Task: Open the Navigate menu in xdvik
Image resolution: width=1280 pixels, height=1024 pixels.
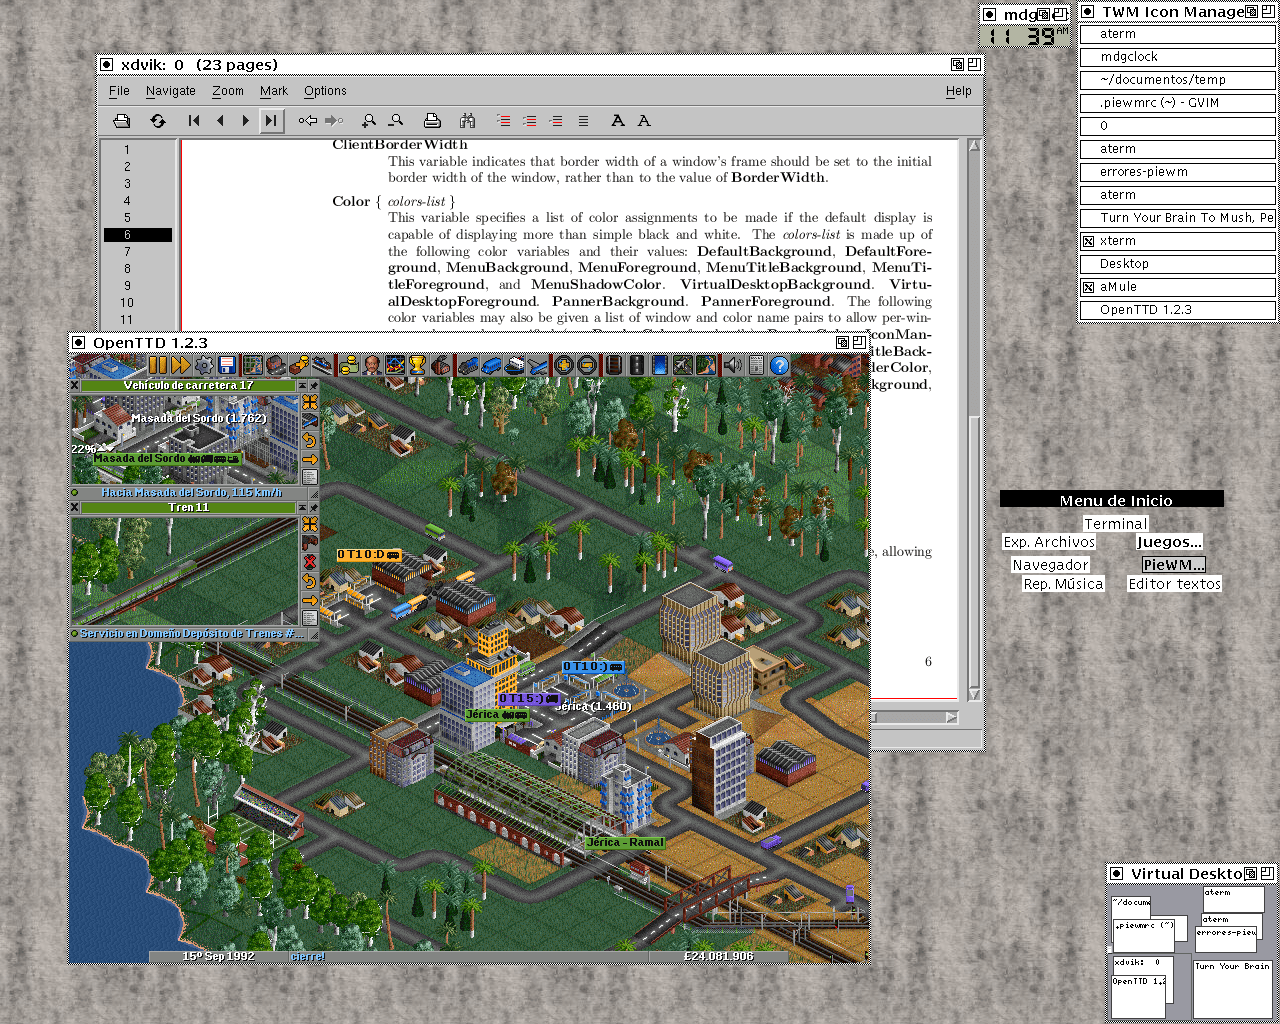Action: click(x=171, y=91)
